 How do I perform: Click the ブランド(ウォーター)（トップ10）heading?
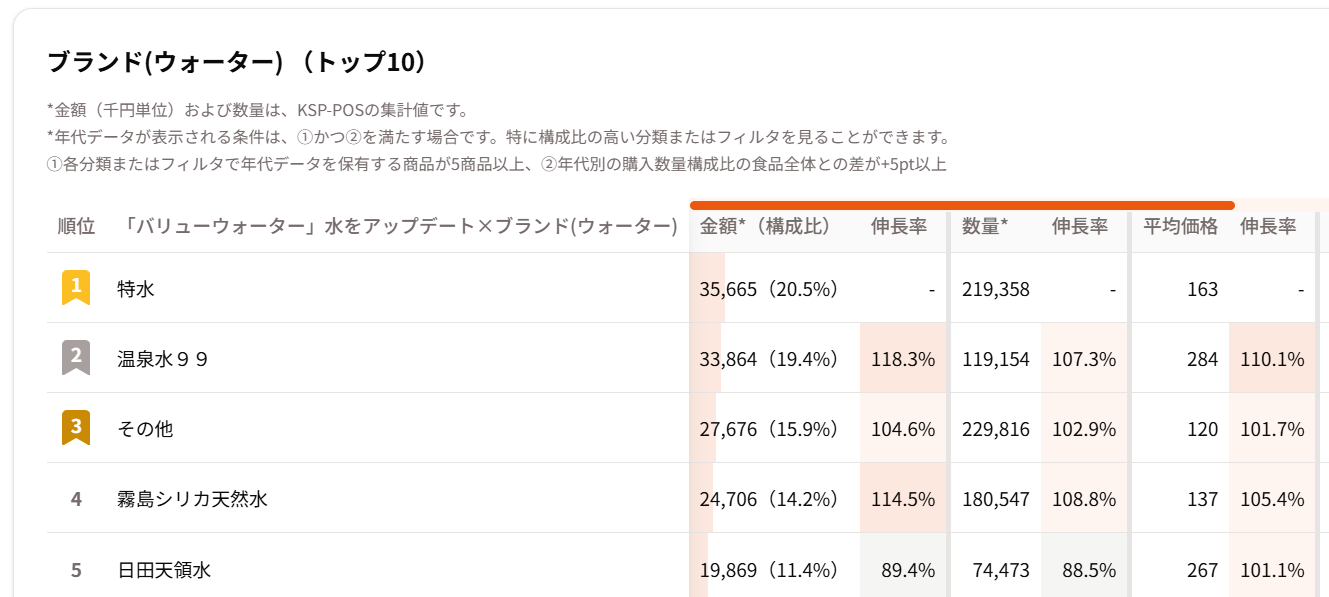238,62
